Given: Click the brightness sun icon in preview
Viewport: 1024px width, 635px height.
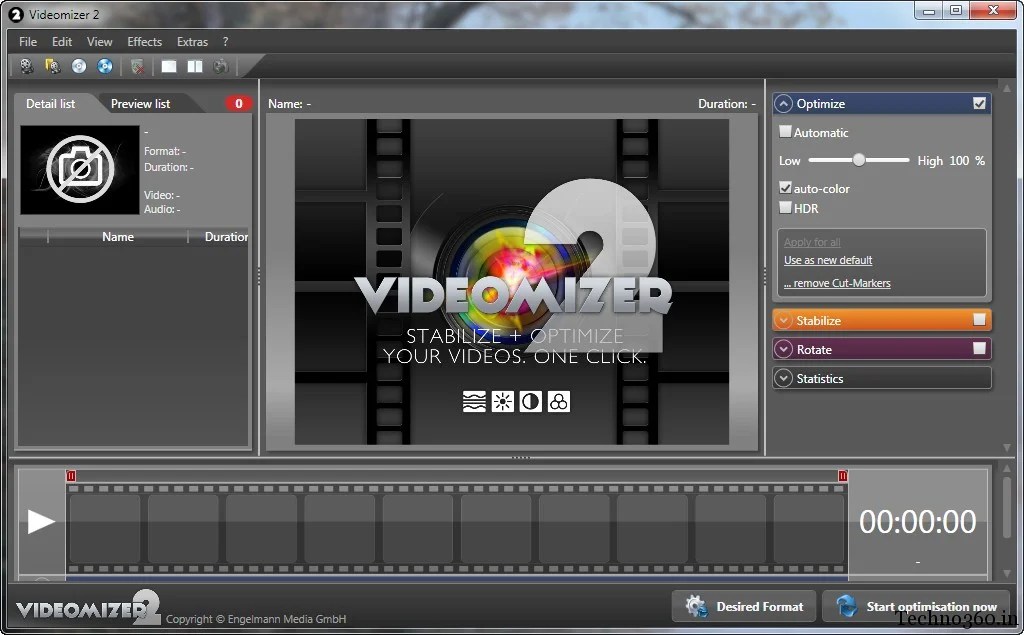Looking at the screenshot, I should pyautogui.click(x=502, y=401).
